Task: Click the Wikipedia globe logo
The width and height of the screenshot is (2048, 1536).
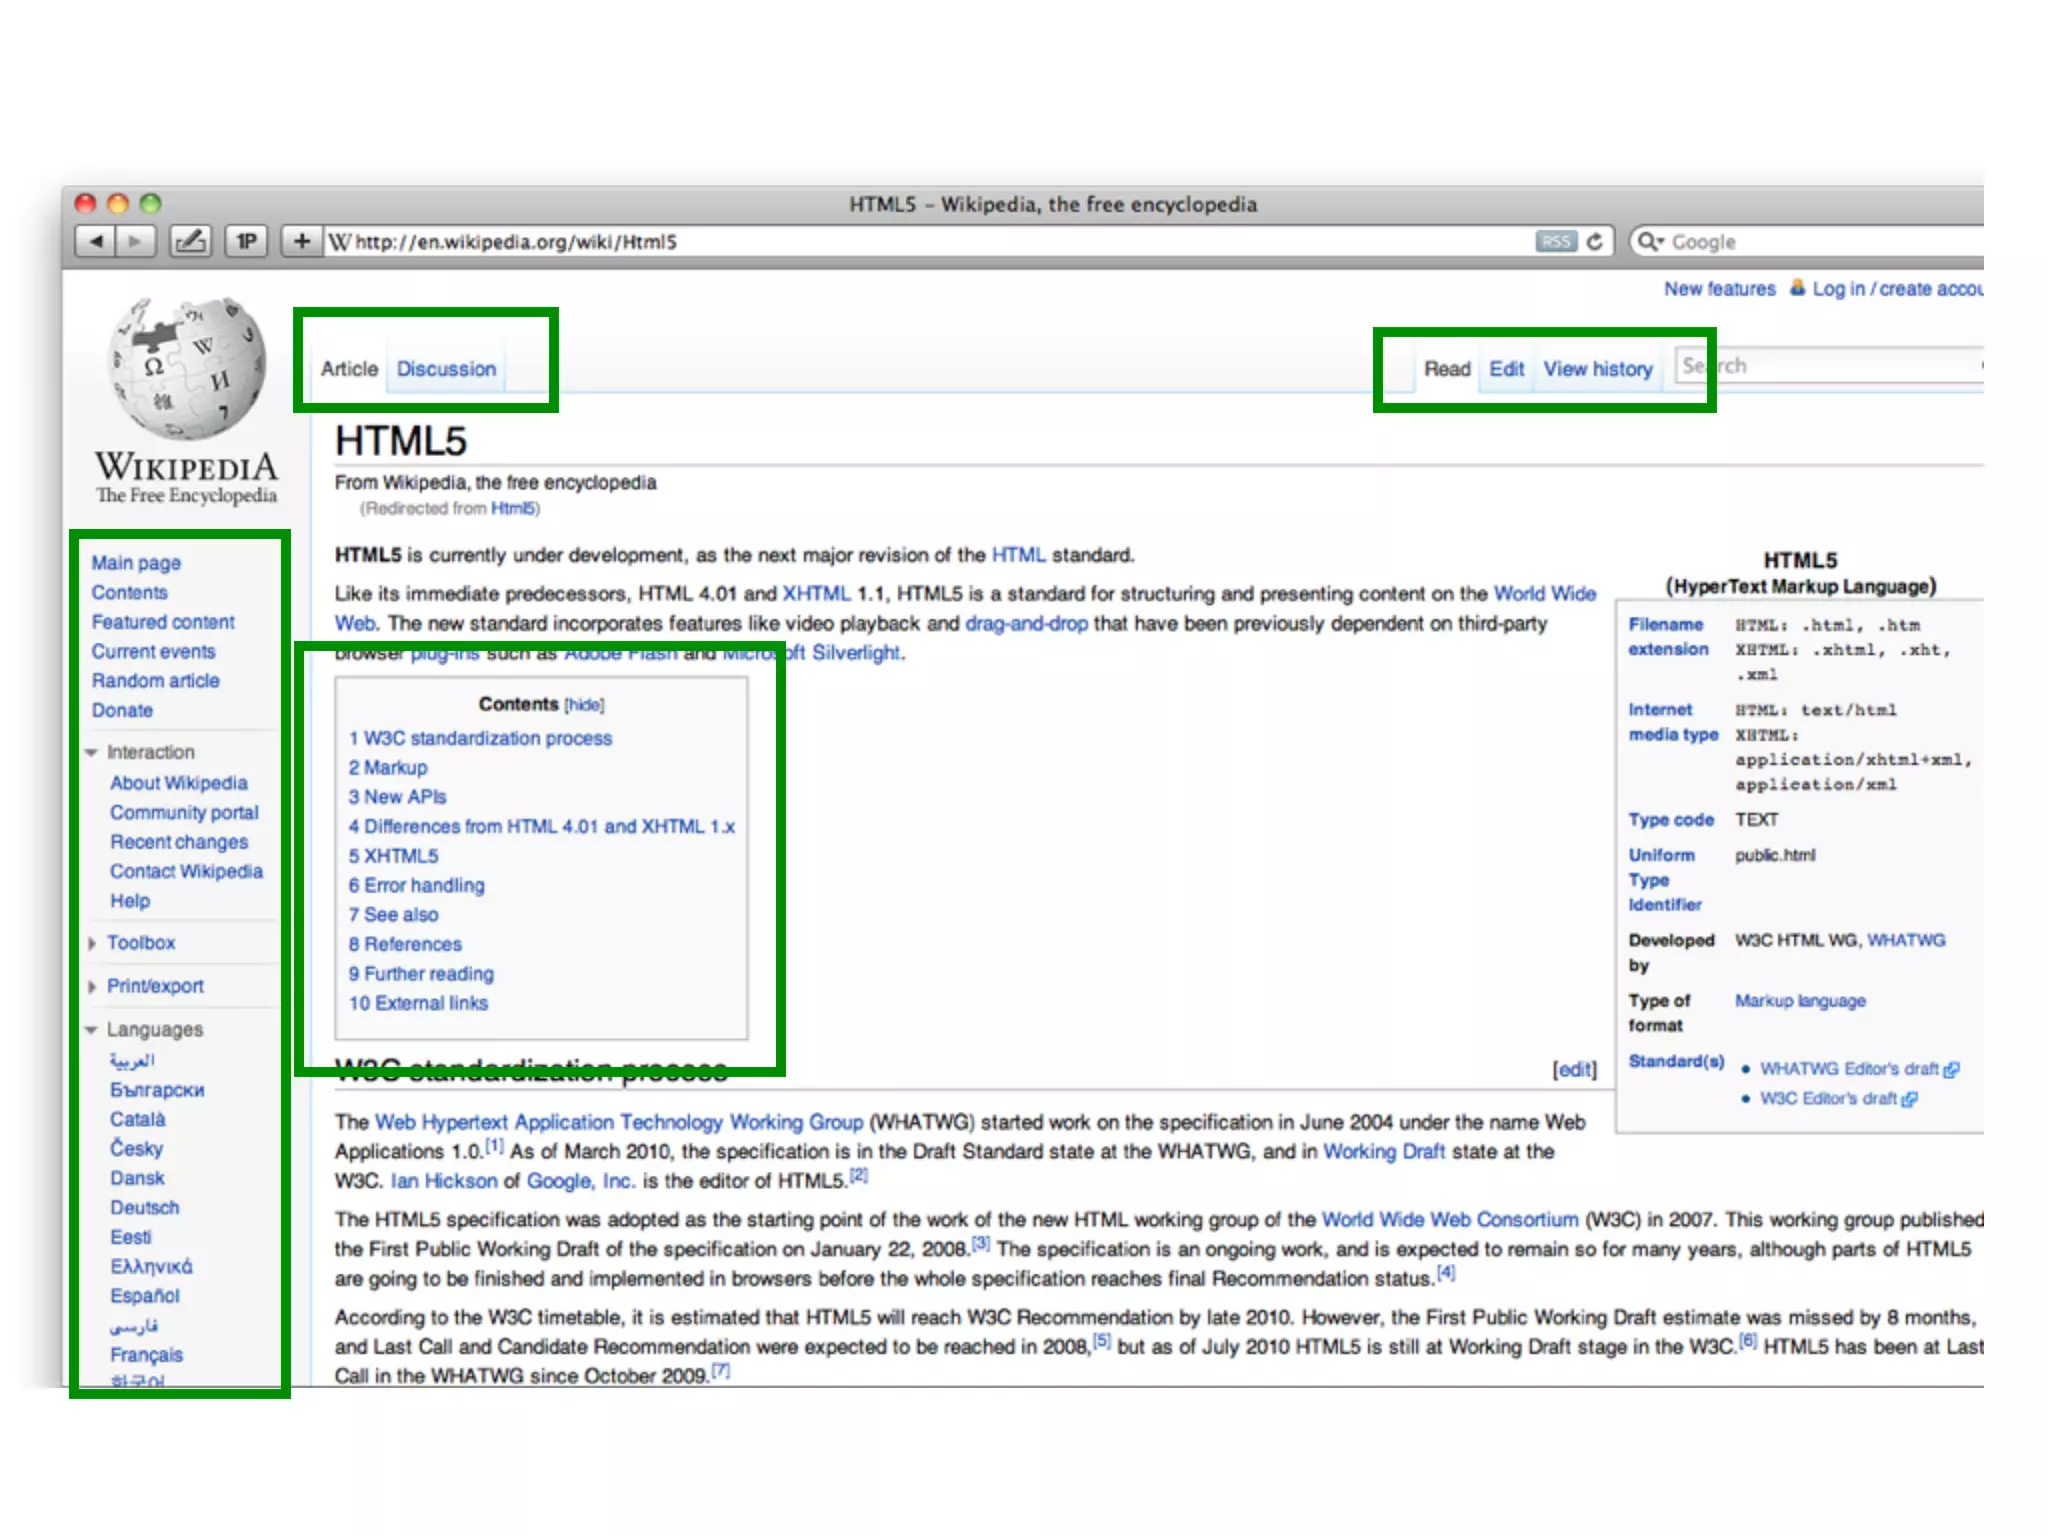Action: point(187,368)
